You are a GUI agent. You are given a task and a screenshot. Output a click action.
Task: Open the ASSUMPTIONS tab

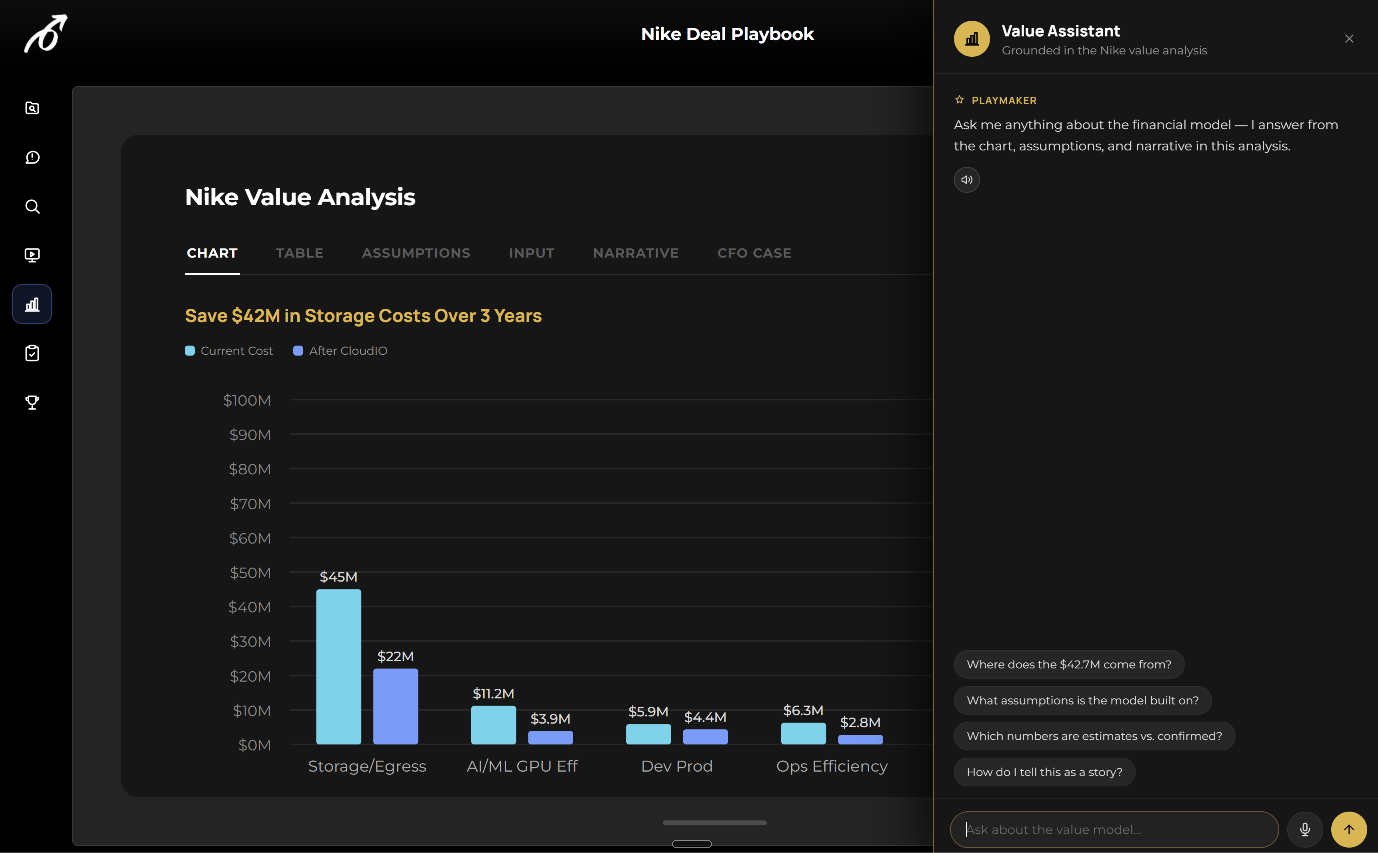(416, 253)
